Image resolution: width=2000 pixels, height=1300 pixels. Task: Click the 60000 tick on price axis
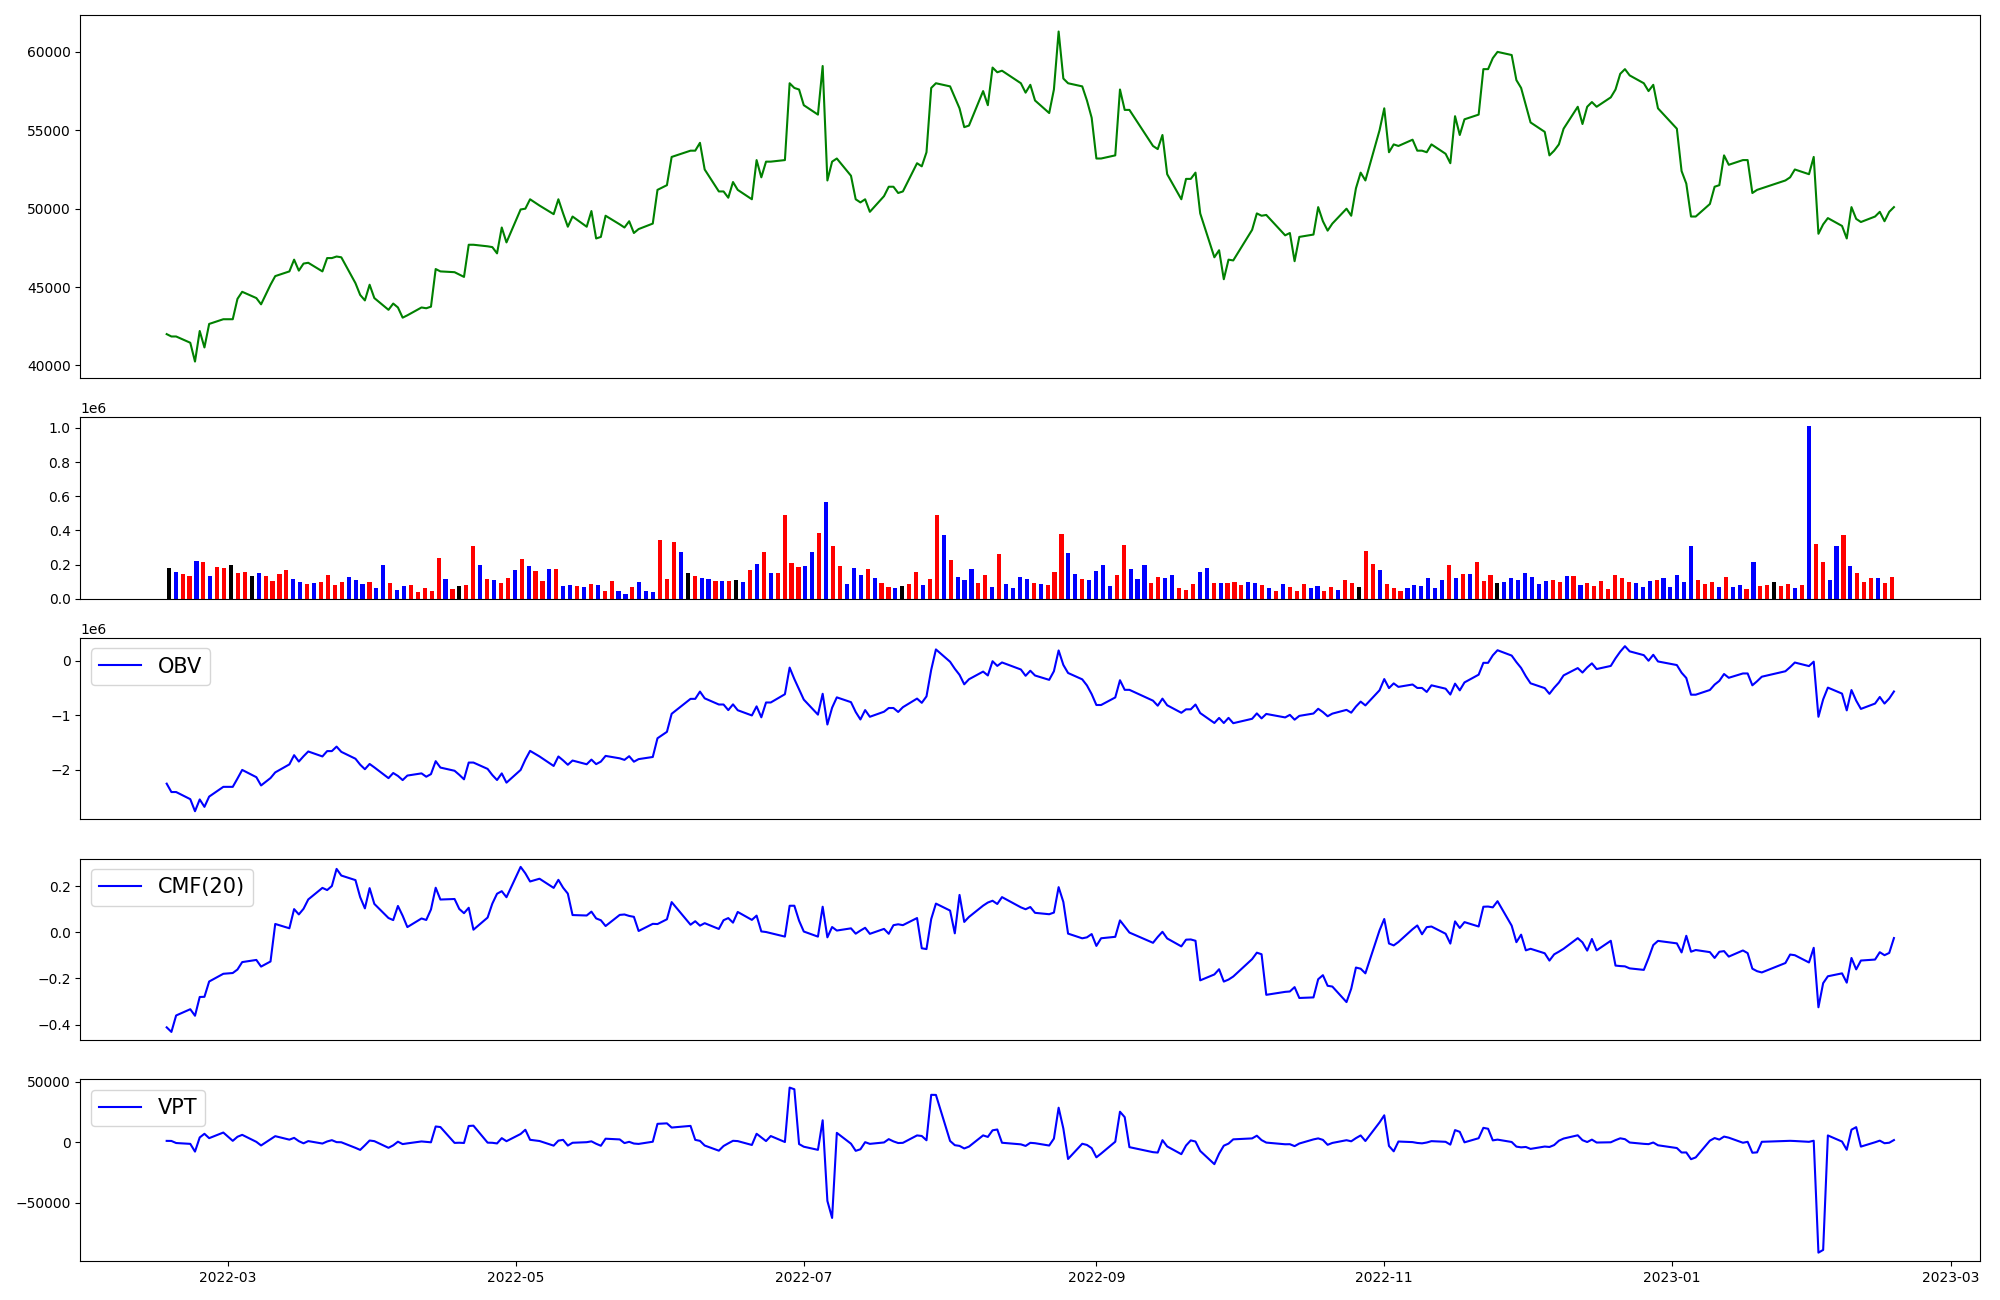pos(49,53)
